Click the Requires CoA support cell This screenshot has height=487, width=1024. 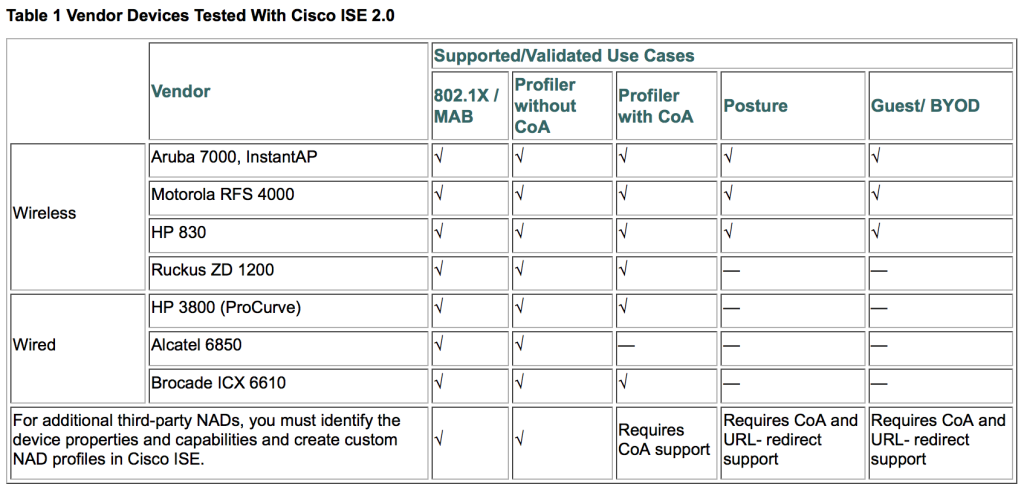(664, 440)
